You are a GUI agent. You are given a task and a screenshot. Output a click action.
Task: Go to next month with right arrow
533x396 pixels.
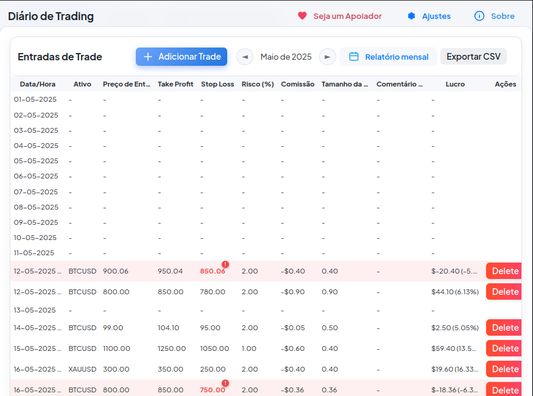click(x=327, y=57)
